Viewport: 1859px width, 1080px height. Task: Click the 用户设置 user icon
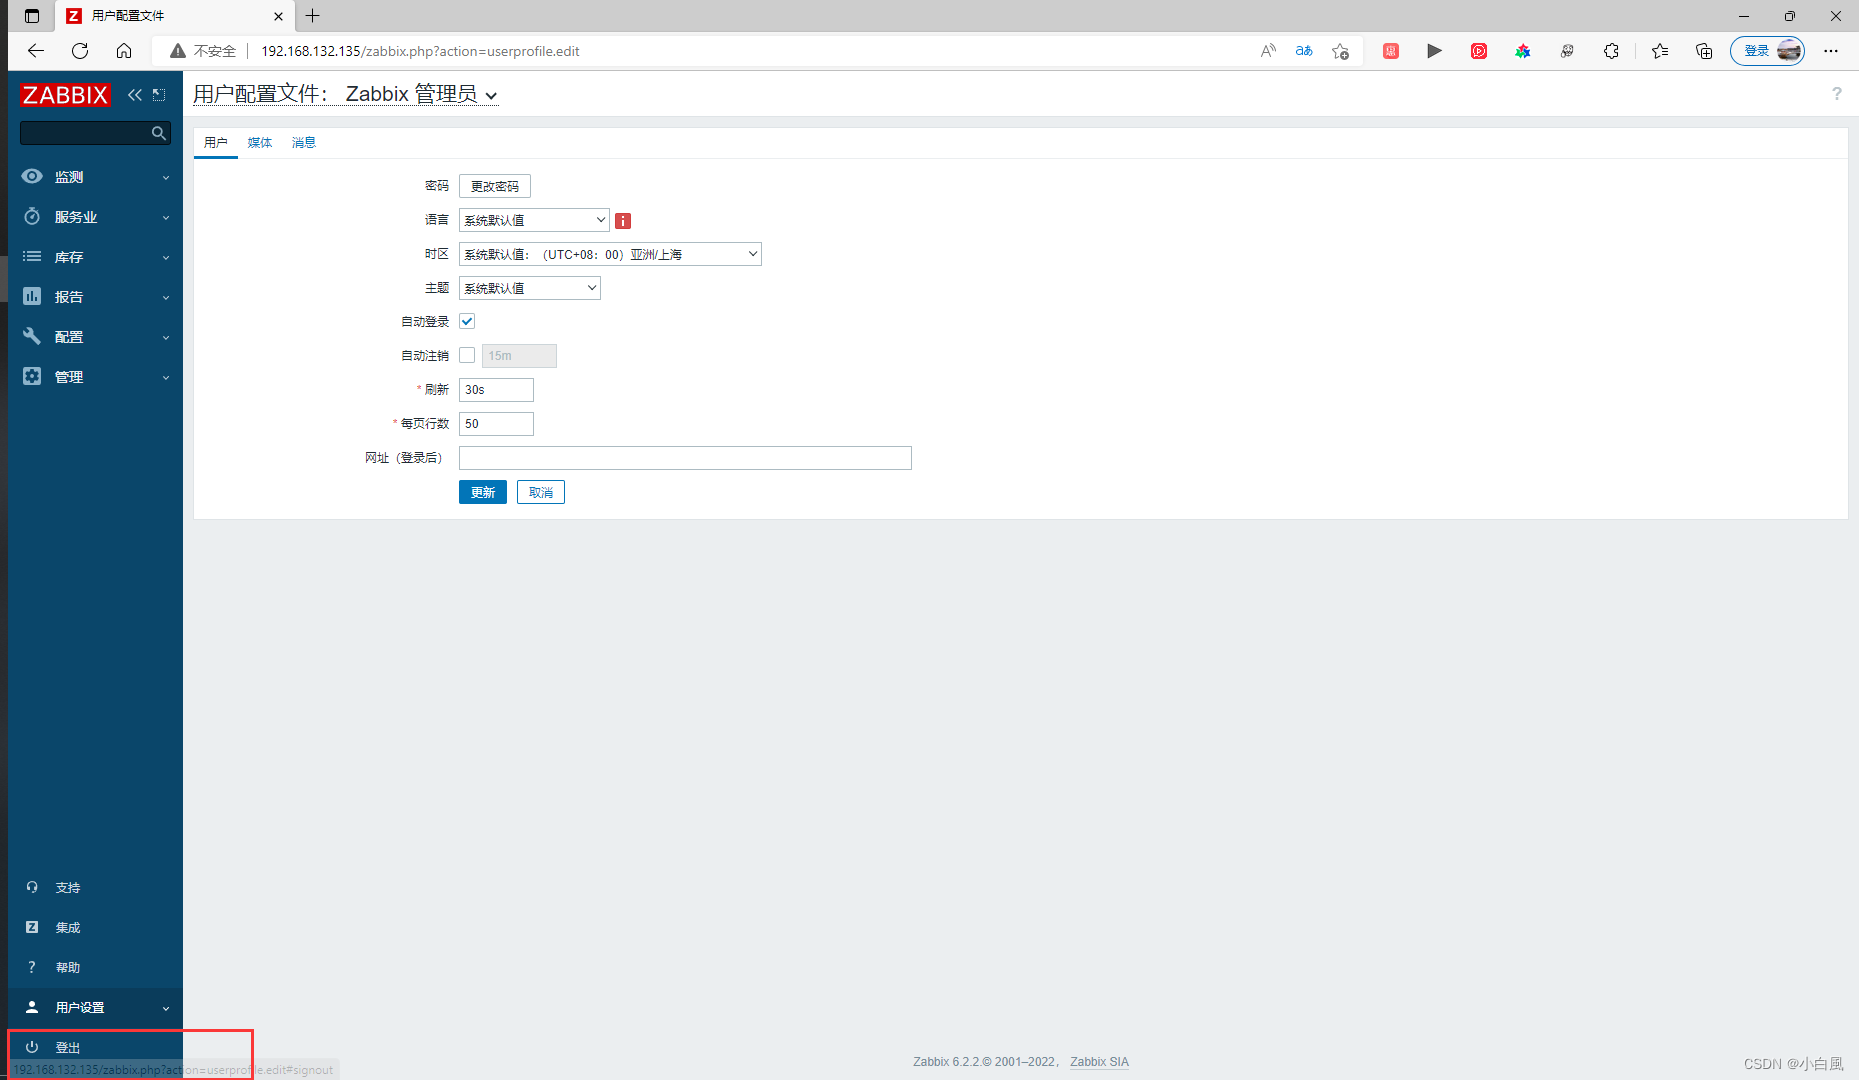pyautogui.click(x=32, y=1008)
